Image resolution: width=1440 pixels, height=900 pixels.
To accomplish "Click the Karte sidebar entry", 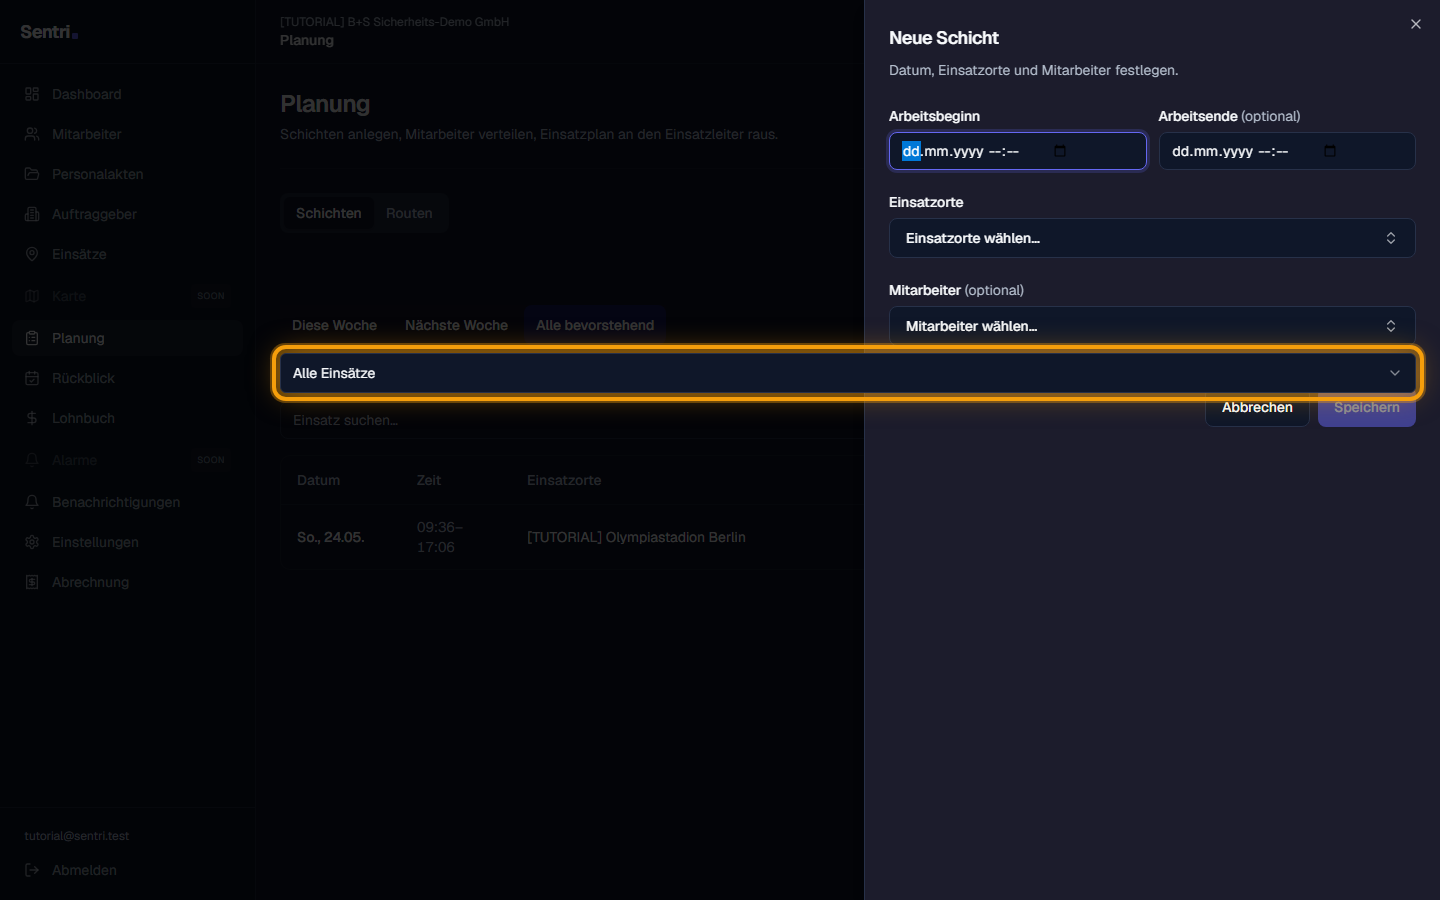I will (128, 296).
